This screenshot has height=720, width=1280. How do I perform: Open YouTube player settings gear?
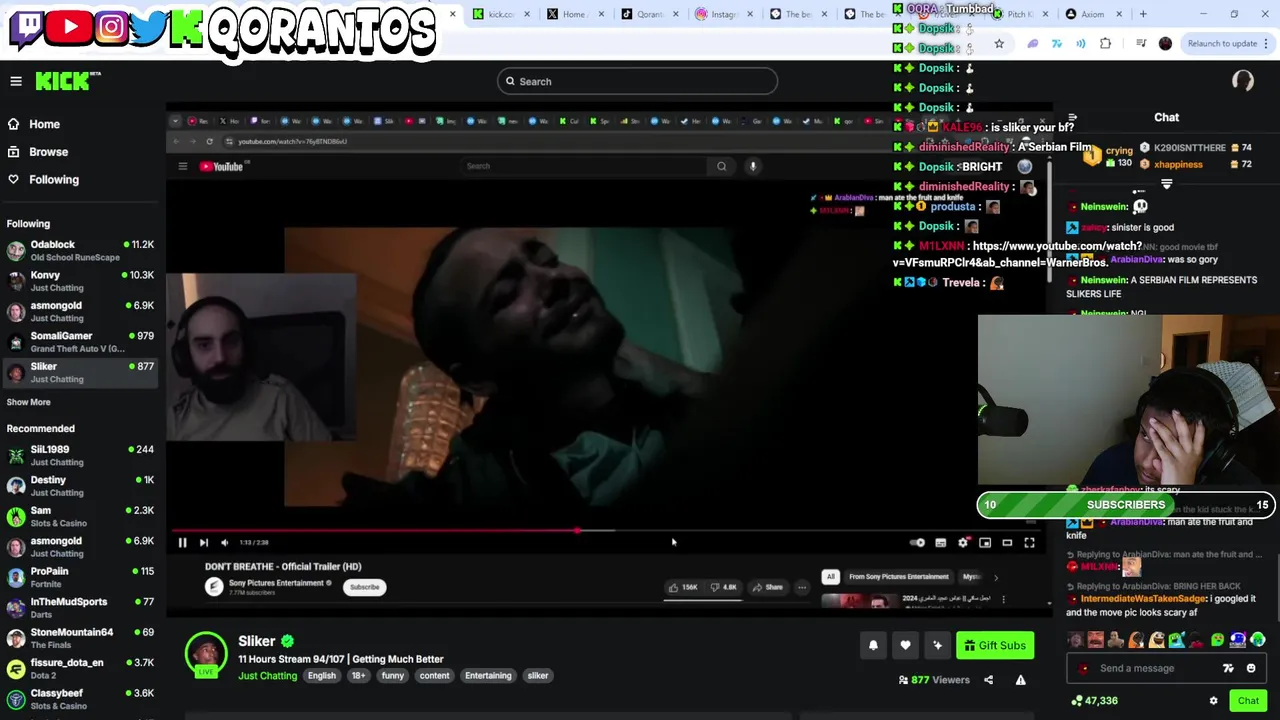[x=963, y=542]
